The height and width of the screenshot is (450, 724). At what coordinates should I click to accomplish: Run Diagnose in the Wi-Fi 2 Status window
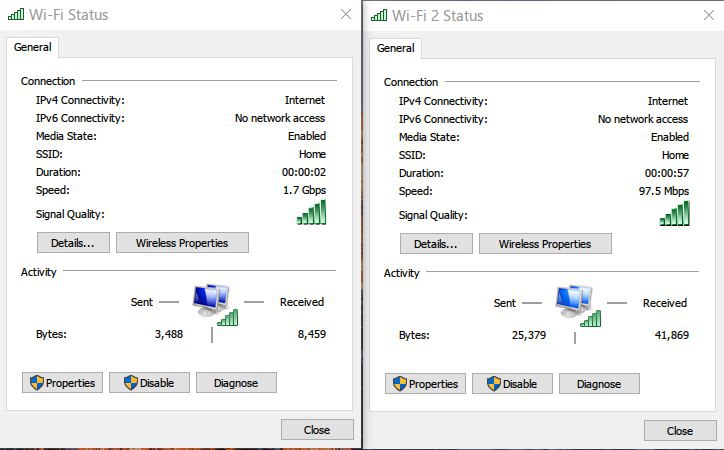(599, 384)
